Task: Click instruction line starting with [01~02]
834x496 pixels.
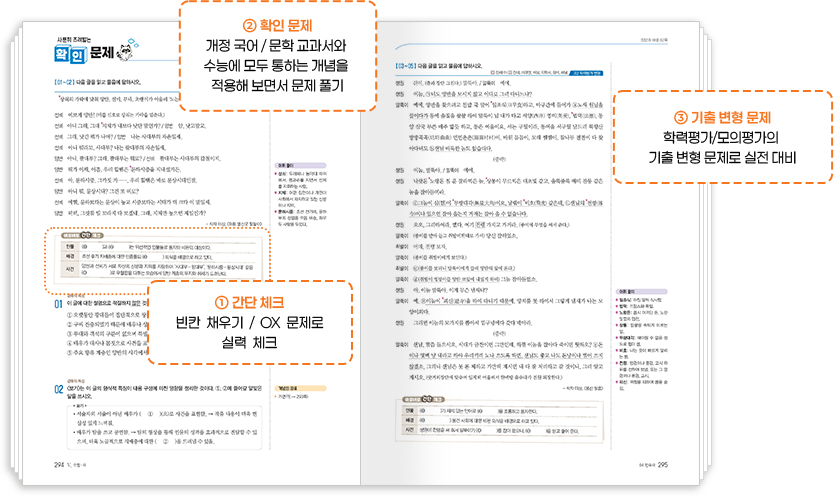Action: [97, 82]
